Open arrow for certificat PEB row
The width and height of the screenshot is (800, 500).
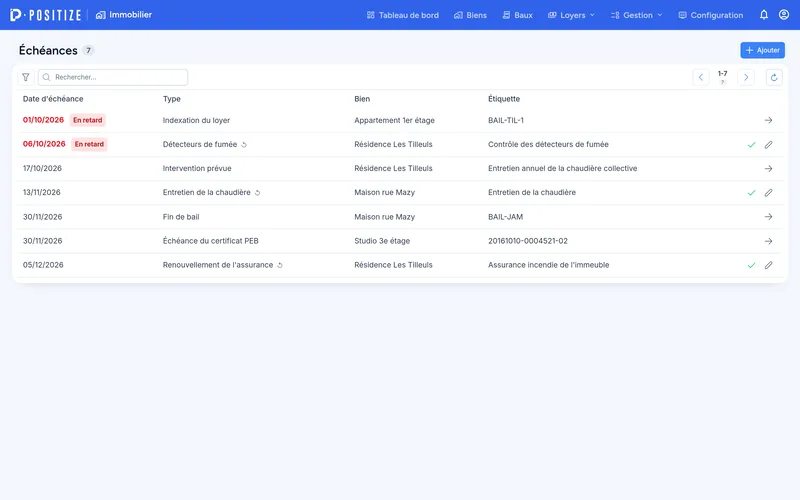tap(768, 241)
